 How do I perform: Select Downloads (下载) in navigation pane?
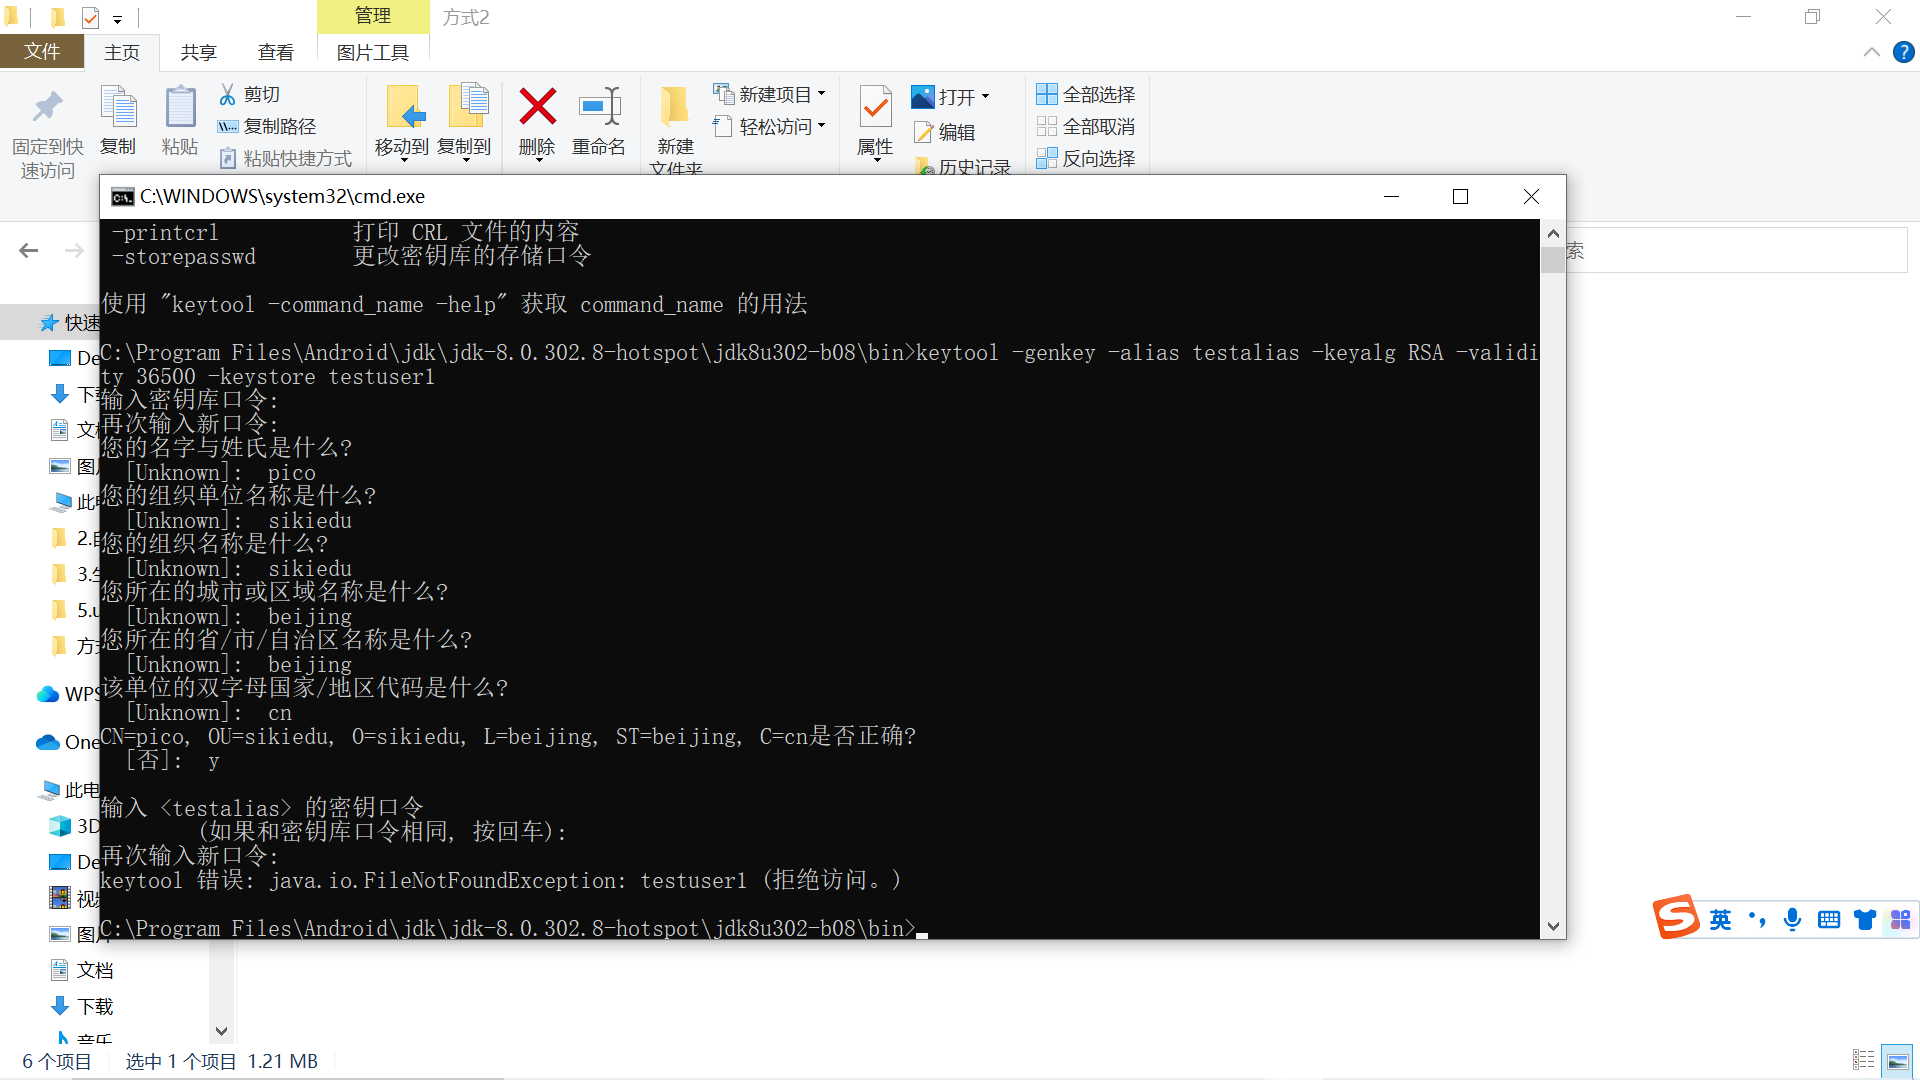(x=83, y=1006)
